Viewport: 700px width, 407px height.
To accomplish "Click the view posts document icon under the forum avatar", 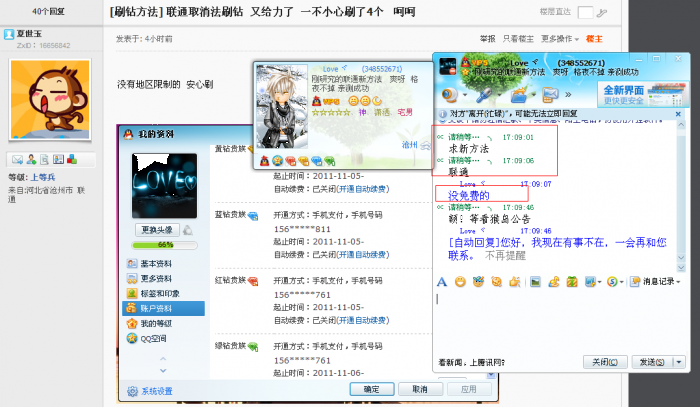I will point(45,159).
